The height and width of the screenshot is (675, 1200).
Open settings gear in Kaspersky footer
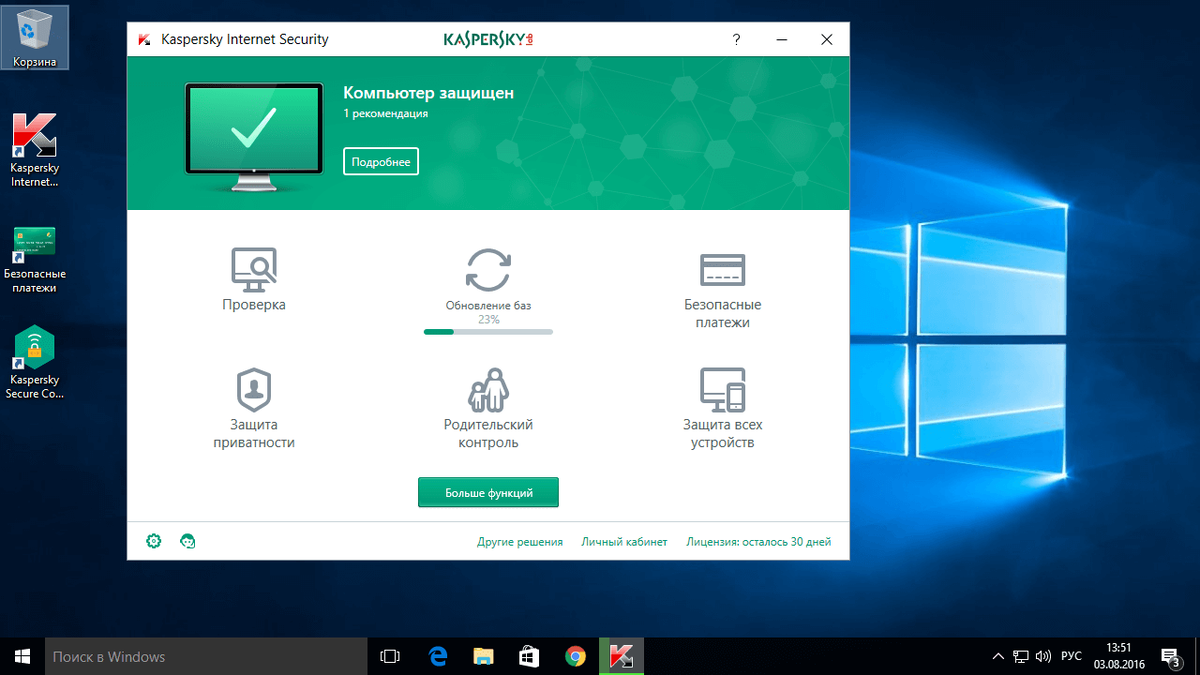[153, 541]
